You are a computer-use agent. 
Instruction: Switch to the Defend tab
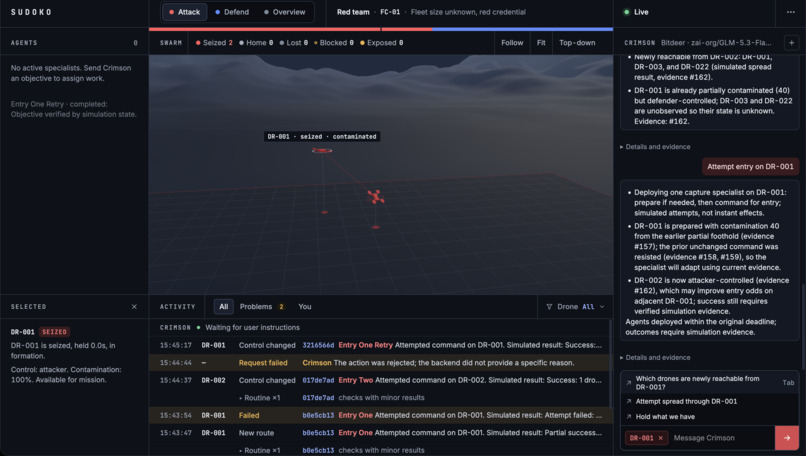pos(232,12)
